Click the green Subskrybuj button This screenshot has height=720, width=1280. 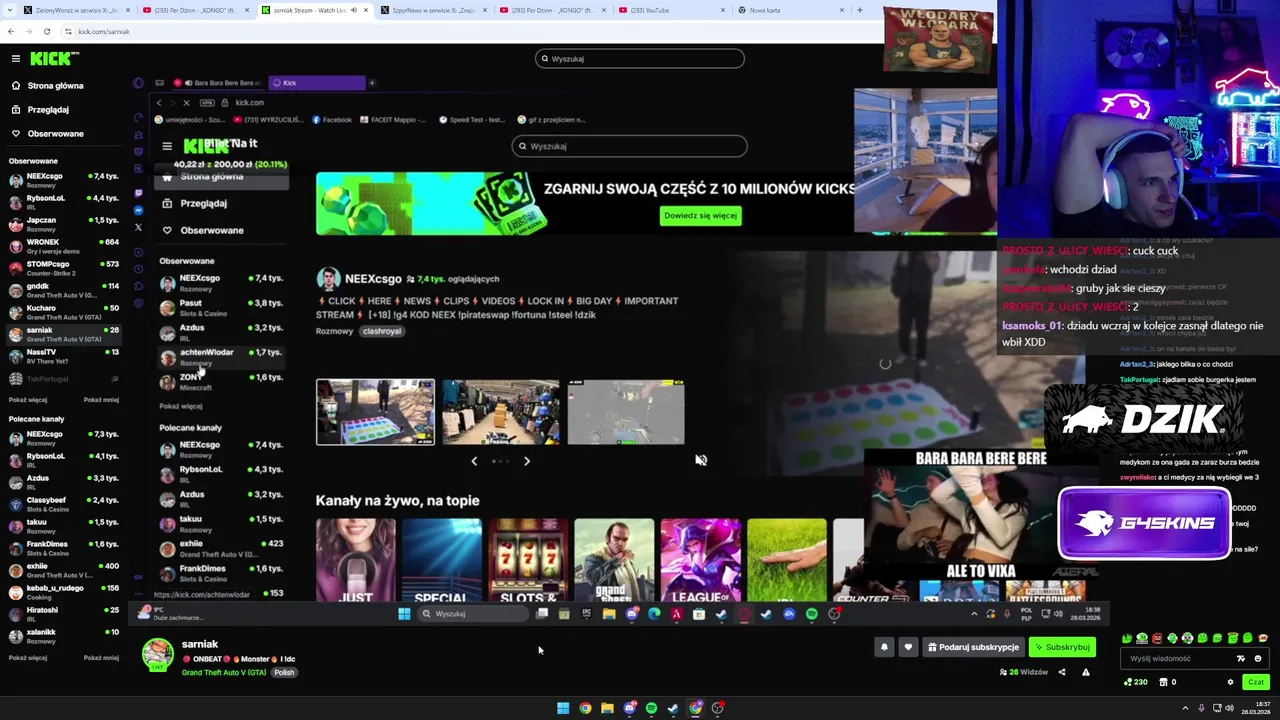(1062, 647)
